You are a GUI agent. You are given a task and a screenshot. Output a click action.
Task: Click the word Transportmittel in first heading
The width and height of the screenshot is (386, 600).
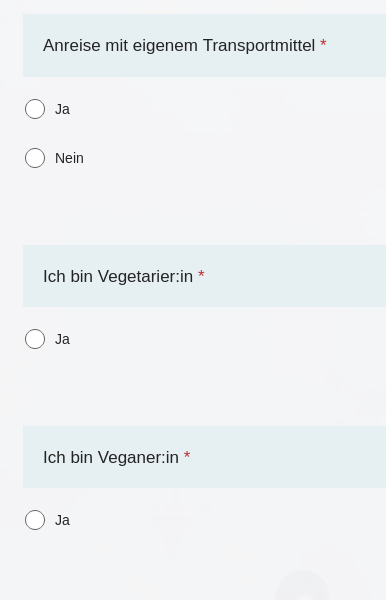tap(259, 46)
